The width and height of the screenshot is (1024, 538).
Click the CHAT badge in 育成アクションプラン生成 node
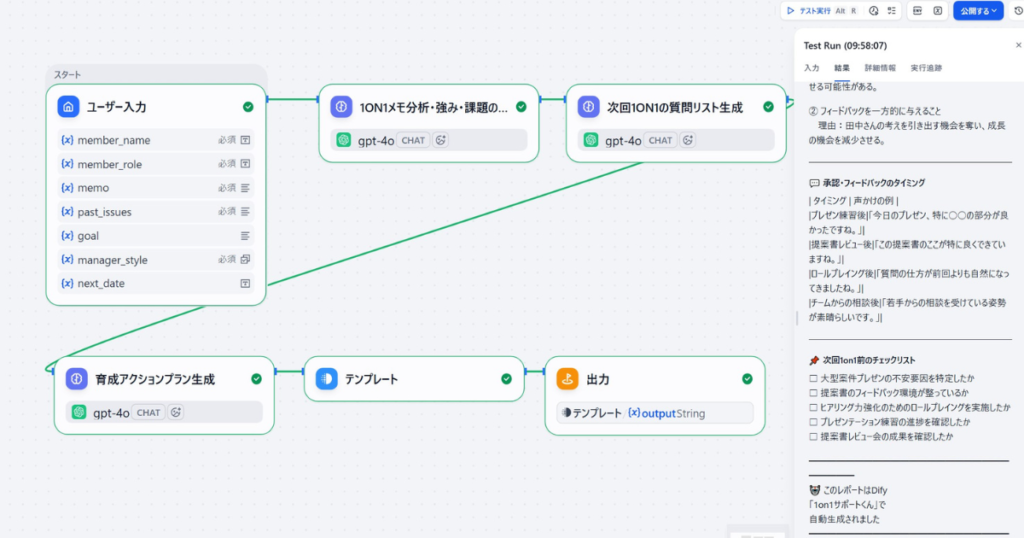tap(148, 412)
